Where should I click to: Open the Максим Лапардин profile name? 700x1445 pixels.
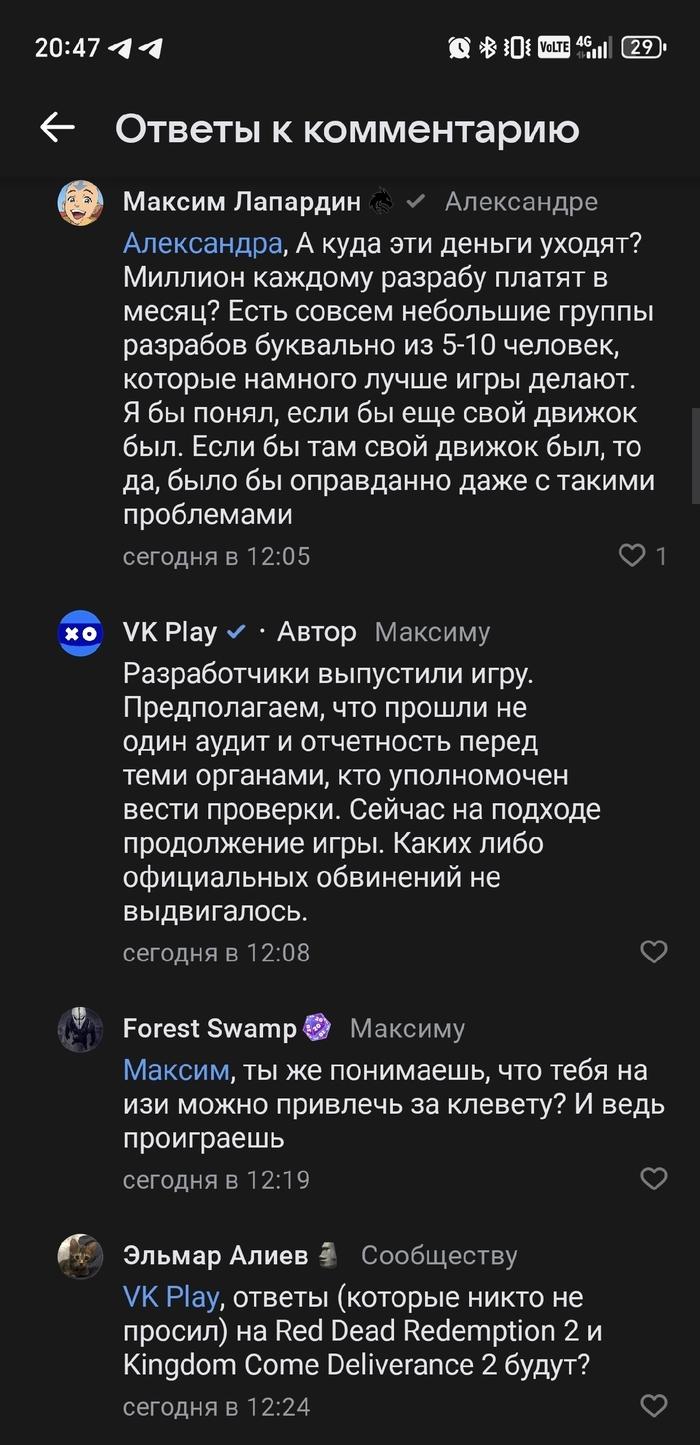(241, 202)
